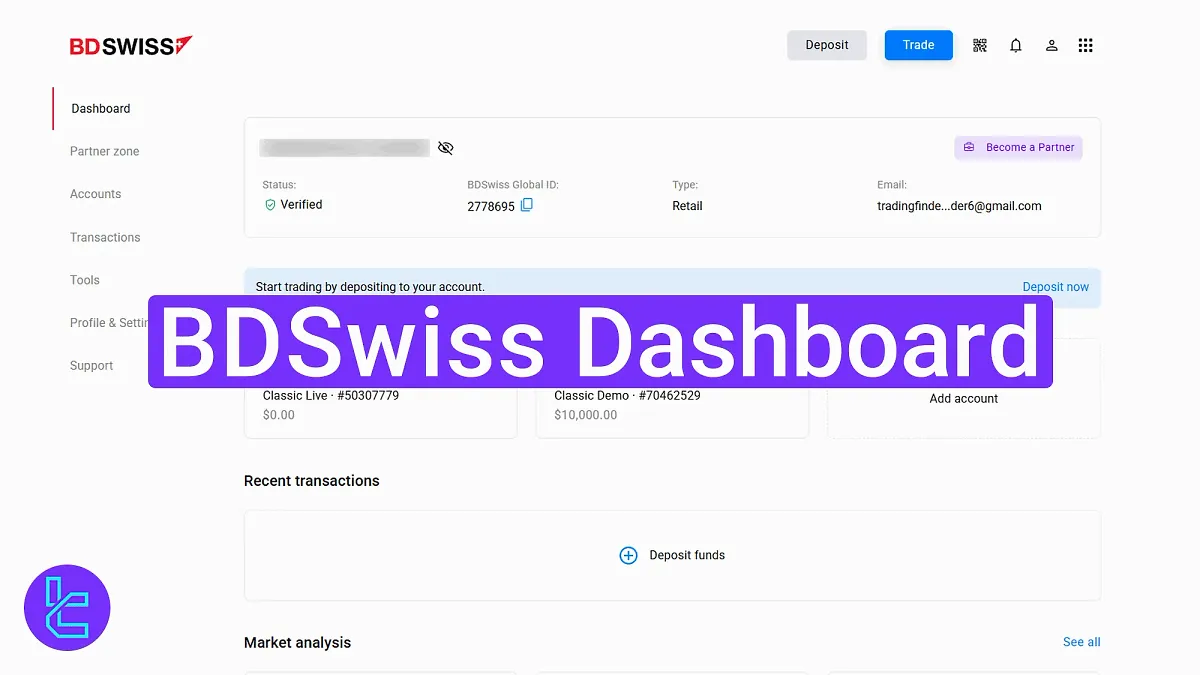The height and width of the screenshot is (675, 1200).
Task: Open the profile person icon
Action: (1051, 45)
